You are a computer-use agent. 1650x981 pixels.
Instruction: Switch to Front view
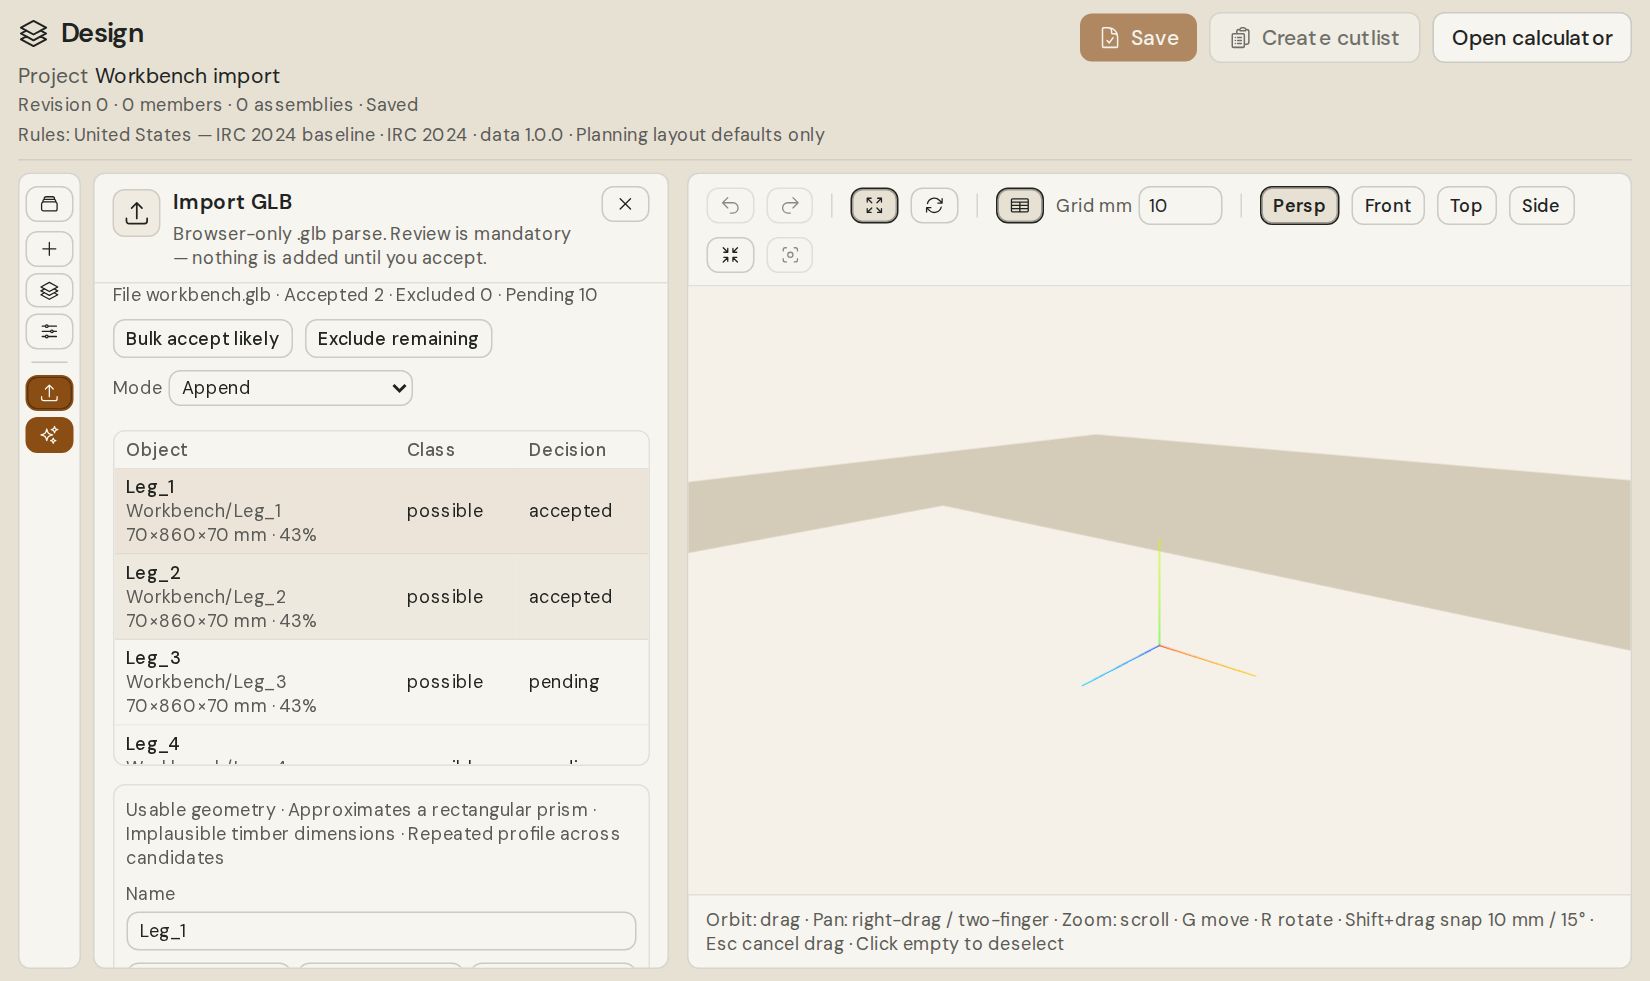click(x=1388, y=206)
